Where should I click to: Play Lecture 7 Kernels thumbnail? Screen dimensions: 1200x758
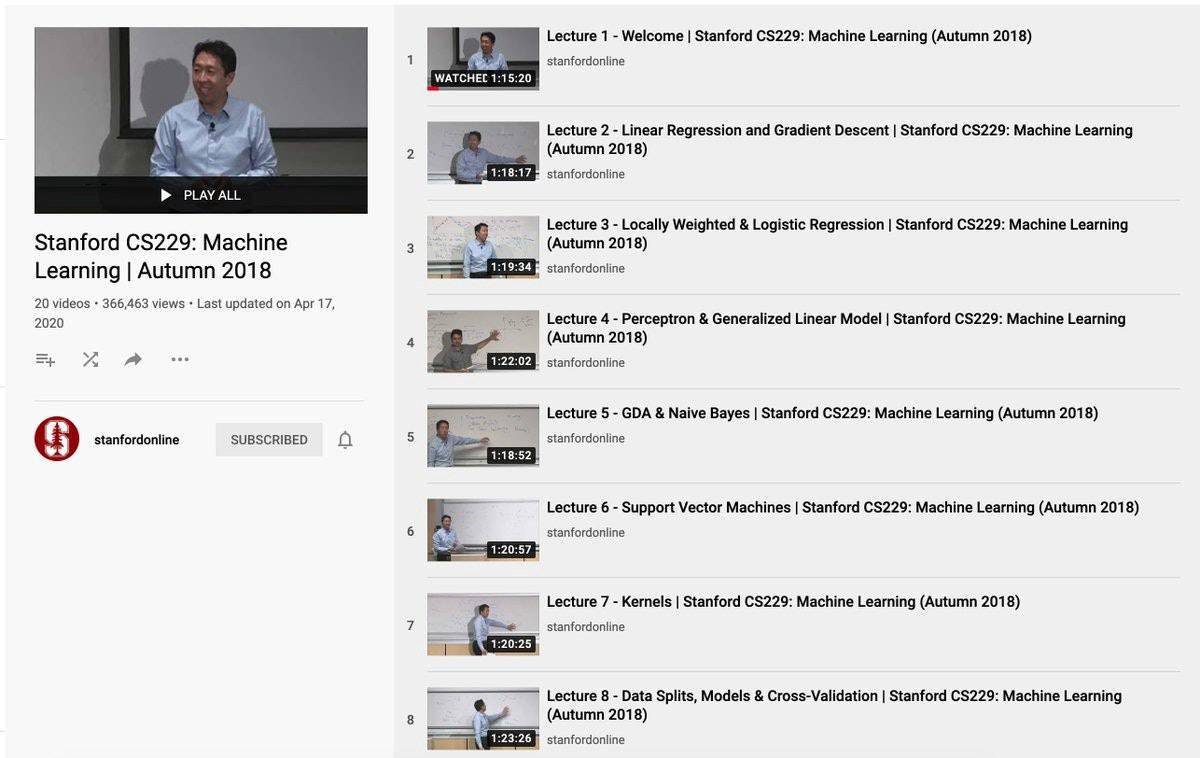tap(483, 624)
